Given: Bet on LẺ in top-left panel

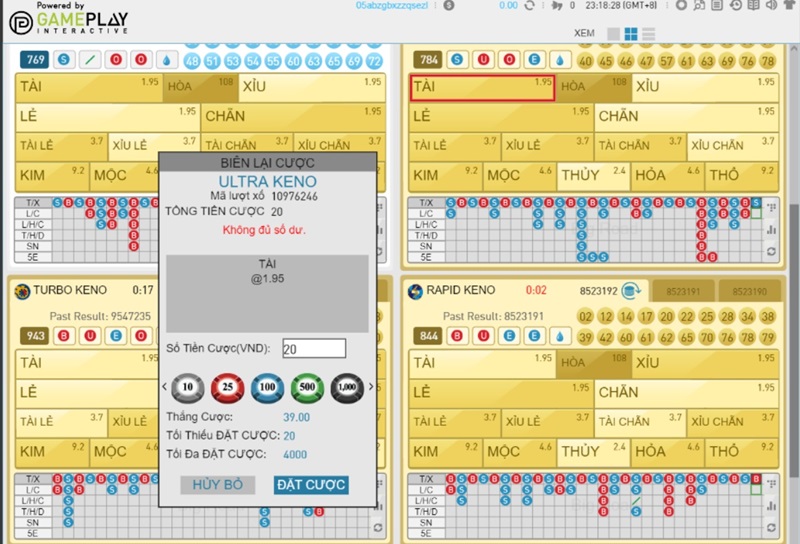Looking at the screenshot, I should pyautogui.click(x=108, y=117).
